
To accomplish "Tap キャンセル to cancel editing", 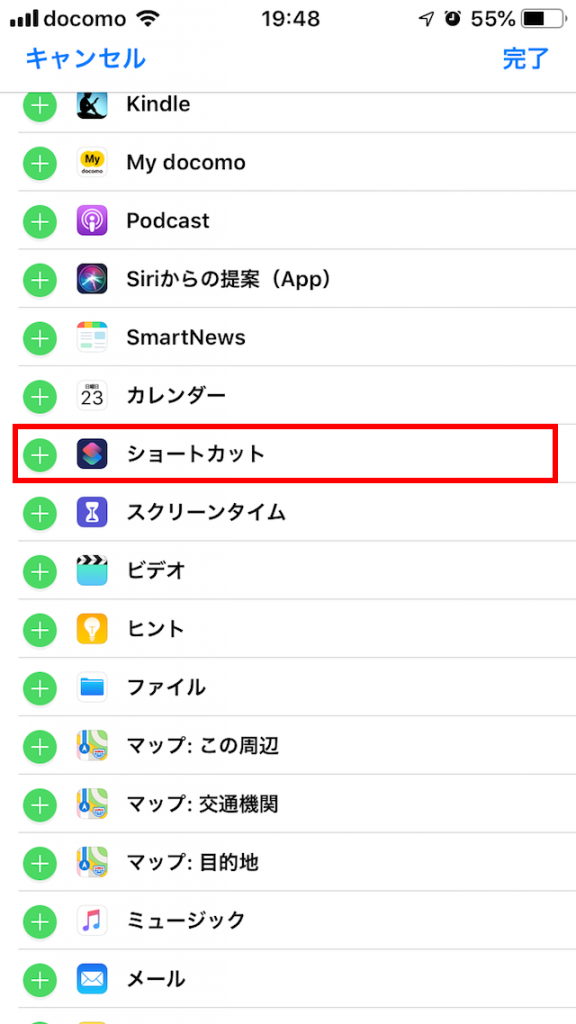I will point(85,59).
